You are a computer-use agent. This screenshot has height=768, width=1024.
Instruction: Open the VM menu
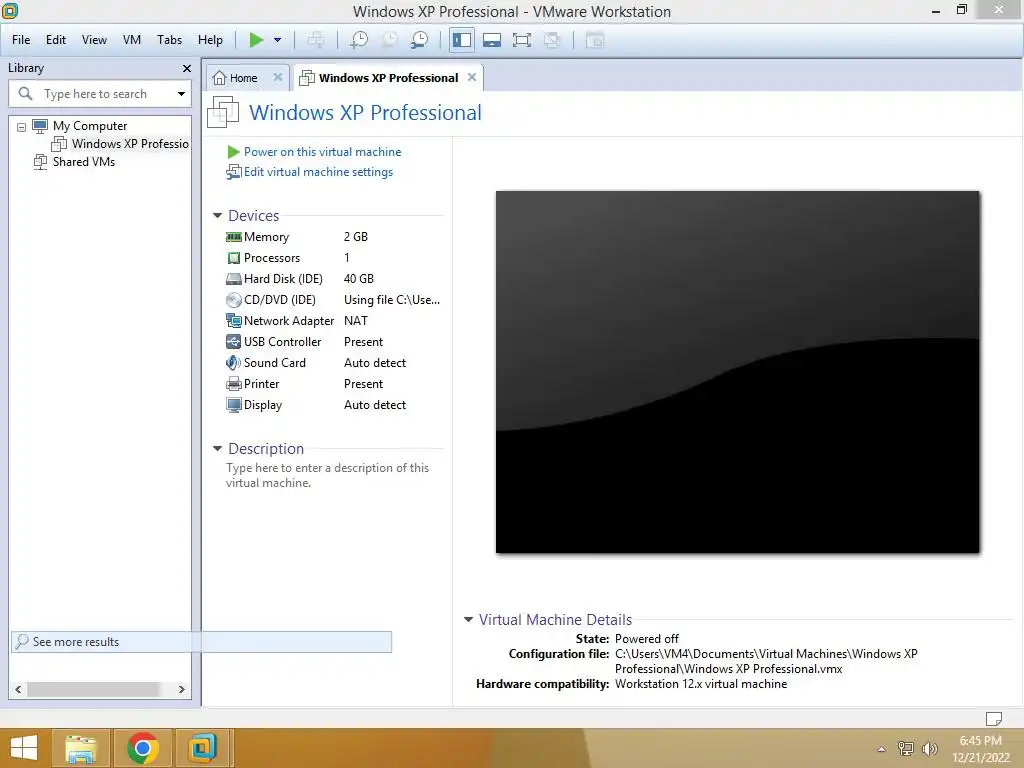pos(132,40)
